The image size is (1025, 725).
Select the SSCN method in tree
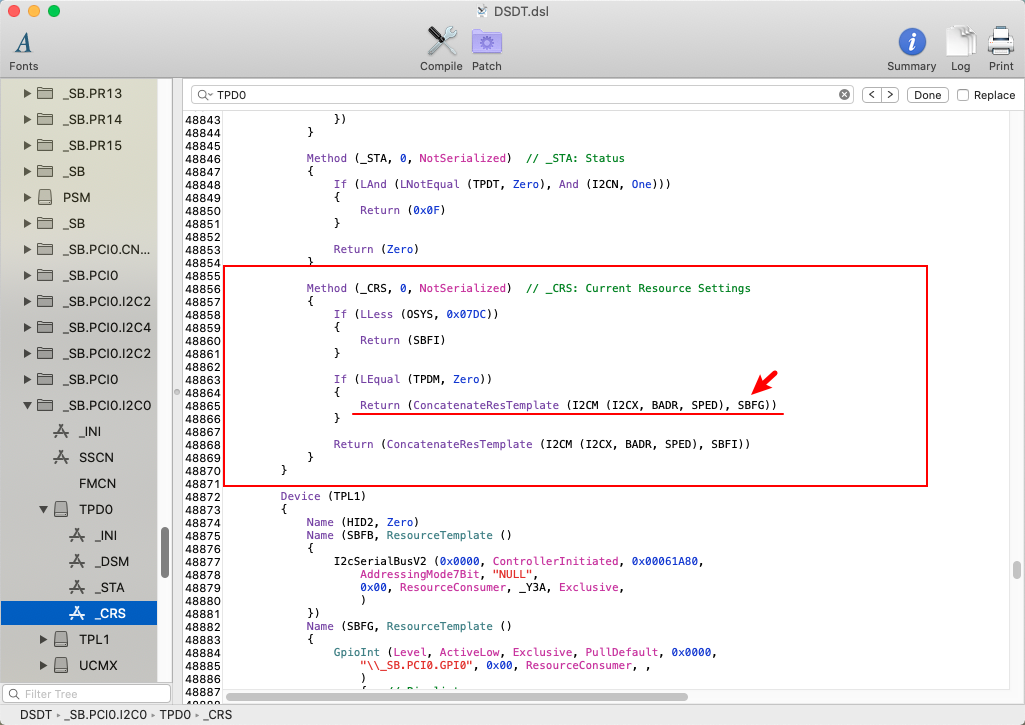pos(97,457)
